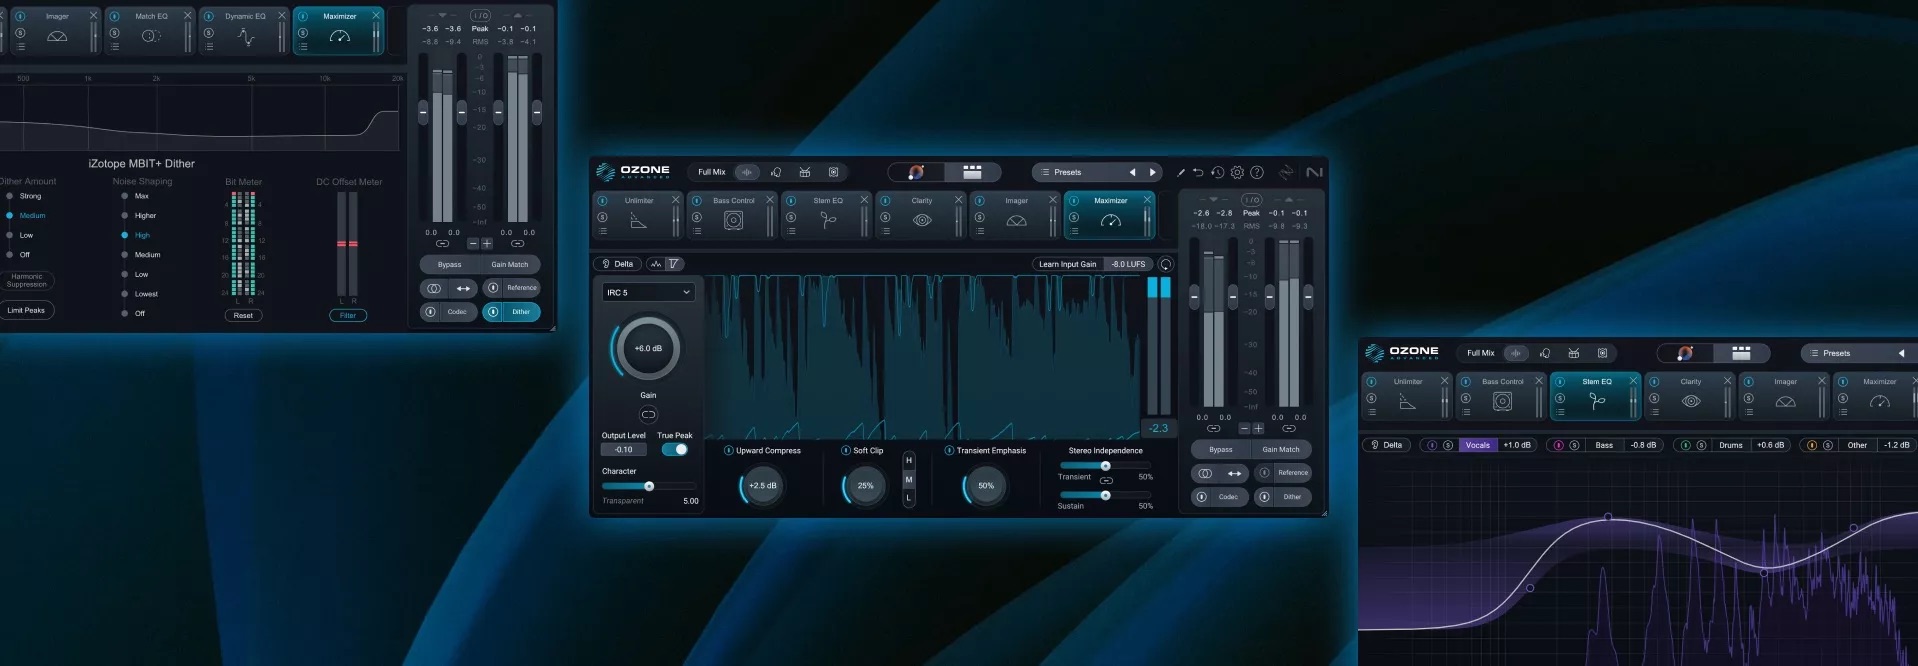Select Clarity module in center window
1918x666 pixels.
point(921,214)
